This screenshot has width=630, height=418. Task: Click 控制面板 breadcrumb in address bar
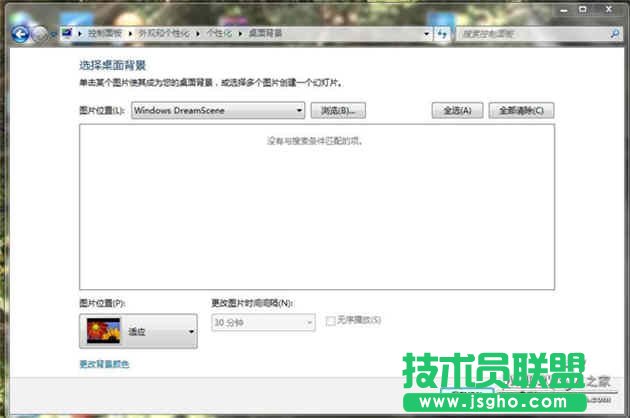pos(104,33)
